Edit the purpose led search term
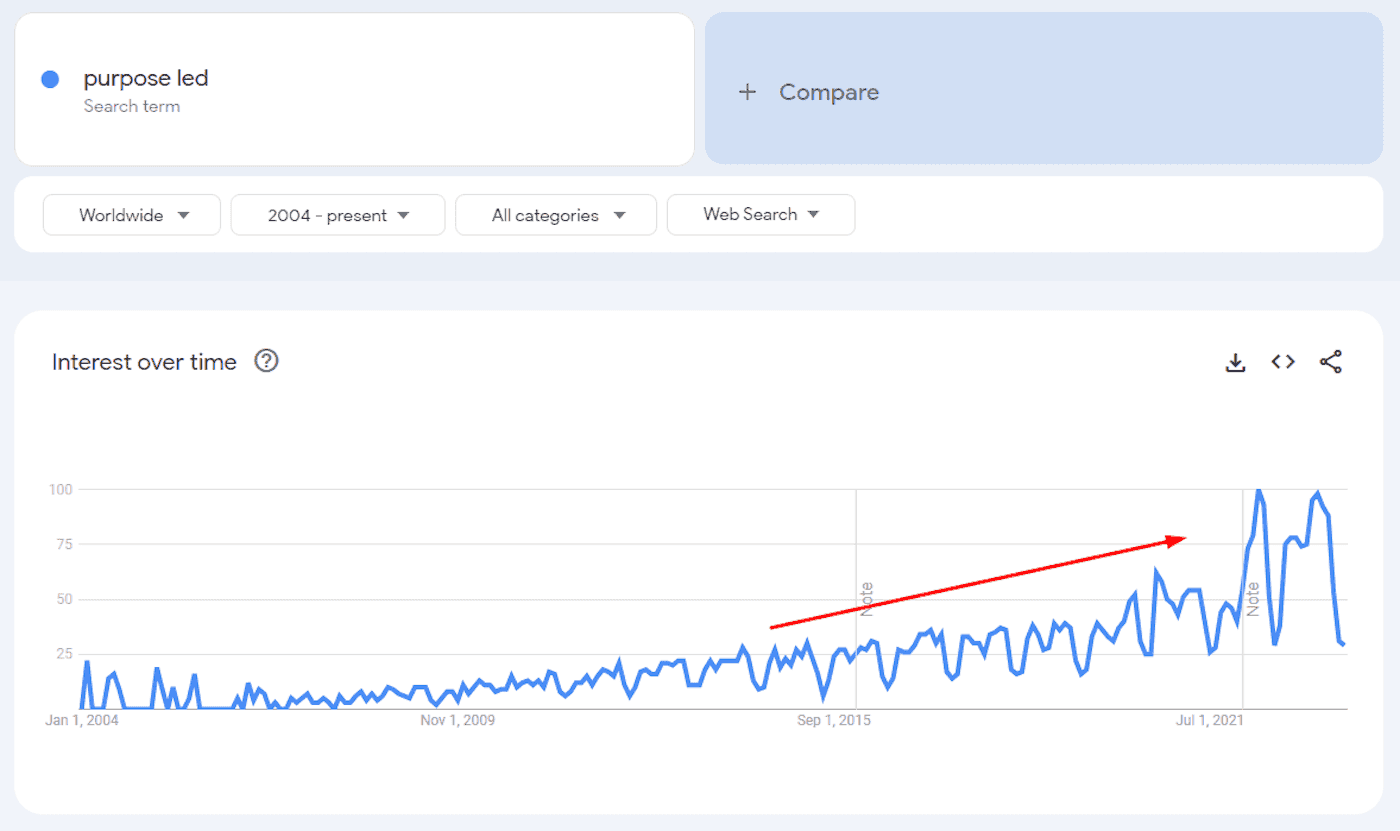This screenshot has width=1400, height=831. tap(354, 89)
